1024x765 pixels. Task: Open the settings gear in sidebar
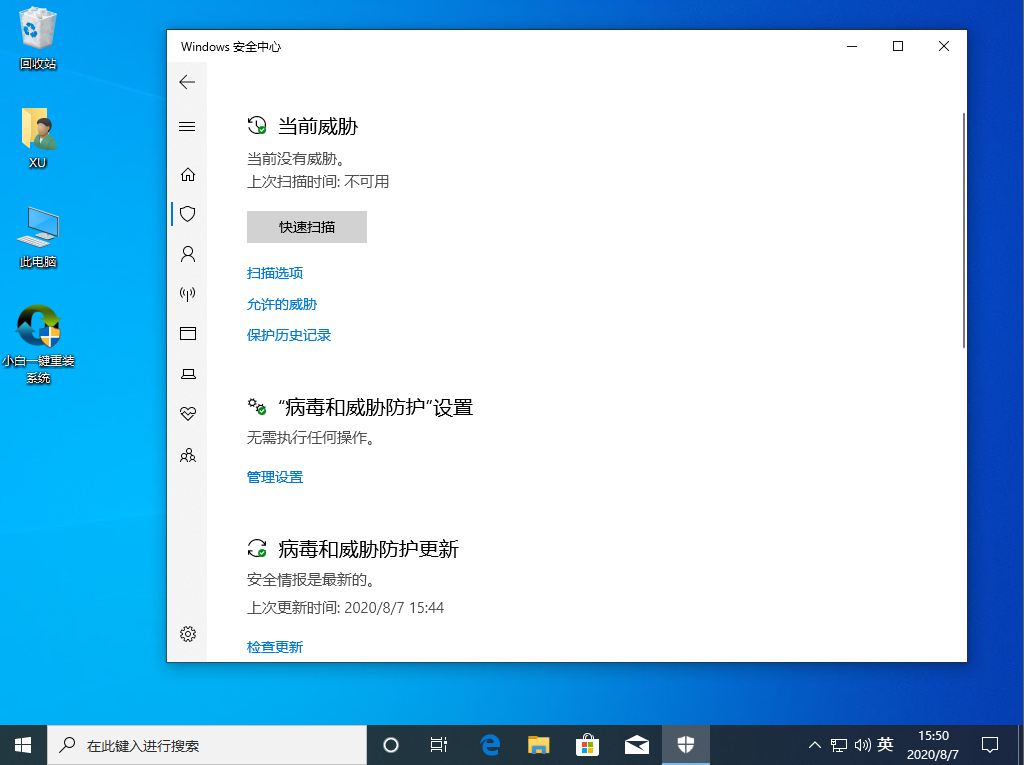point(187,633)
